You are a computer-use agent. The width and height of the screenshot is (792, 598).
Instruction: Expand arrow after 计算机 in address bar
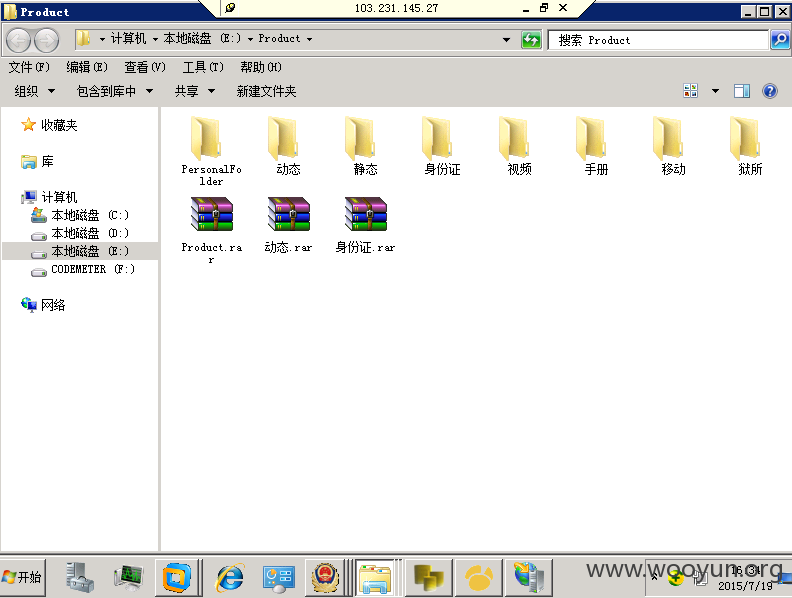pyautogui.click(x=155, y=39)
